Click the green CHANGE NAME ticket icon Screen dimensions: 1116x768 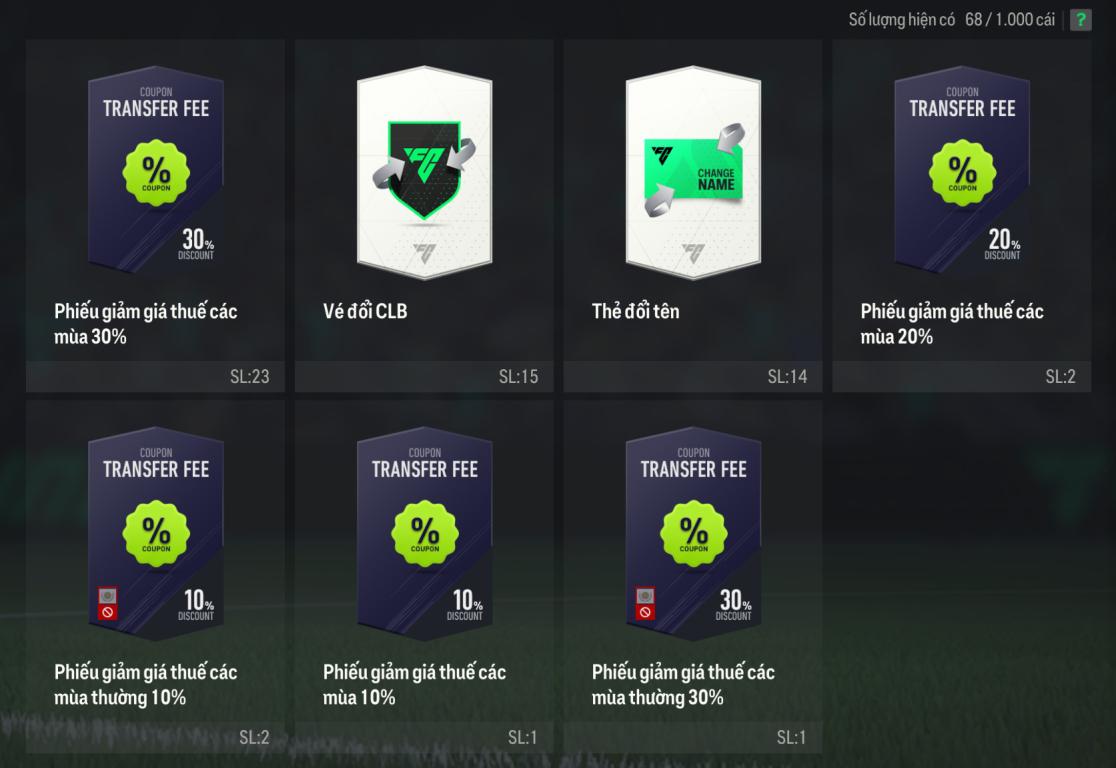tap(694, 169)
